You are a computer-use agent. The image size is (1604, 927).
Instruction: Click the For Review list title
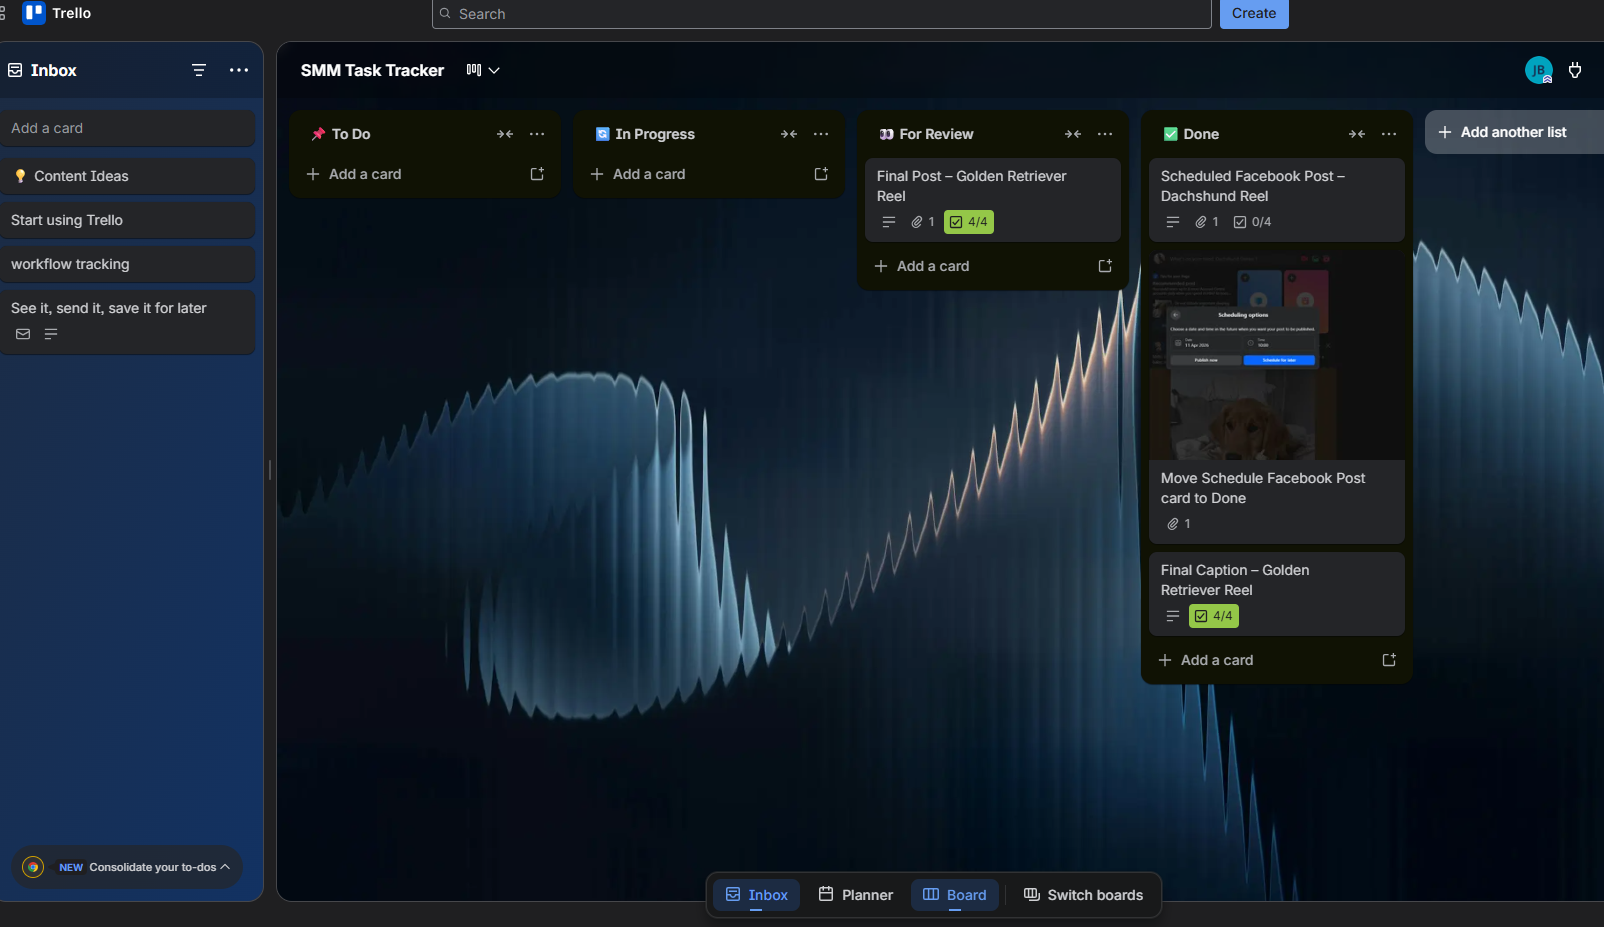tap(936, 134)
